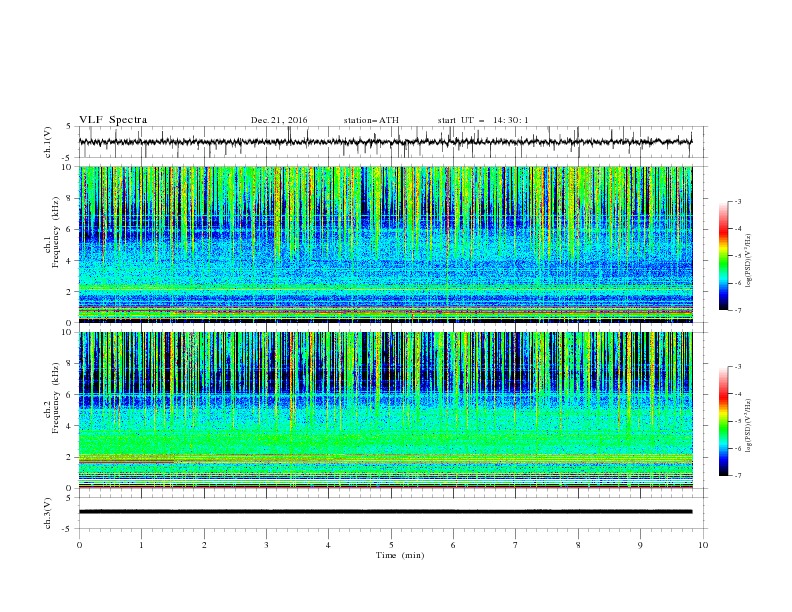
Task: Click the "ch.3(V)" axis label
Action: click(x=48, y=513)
